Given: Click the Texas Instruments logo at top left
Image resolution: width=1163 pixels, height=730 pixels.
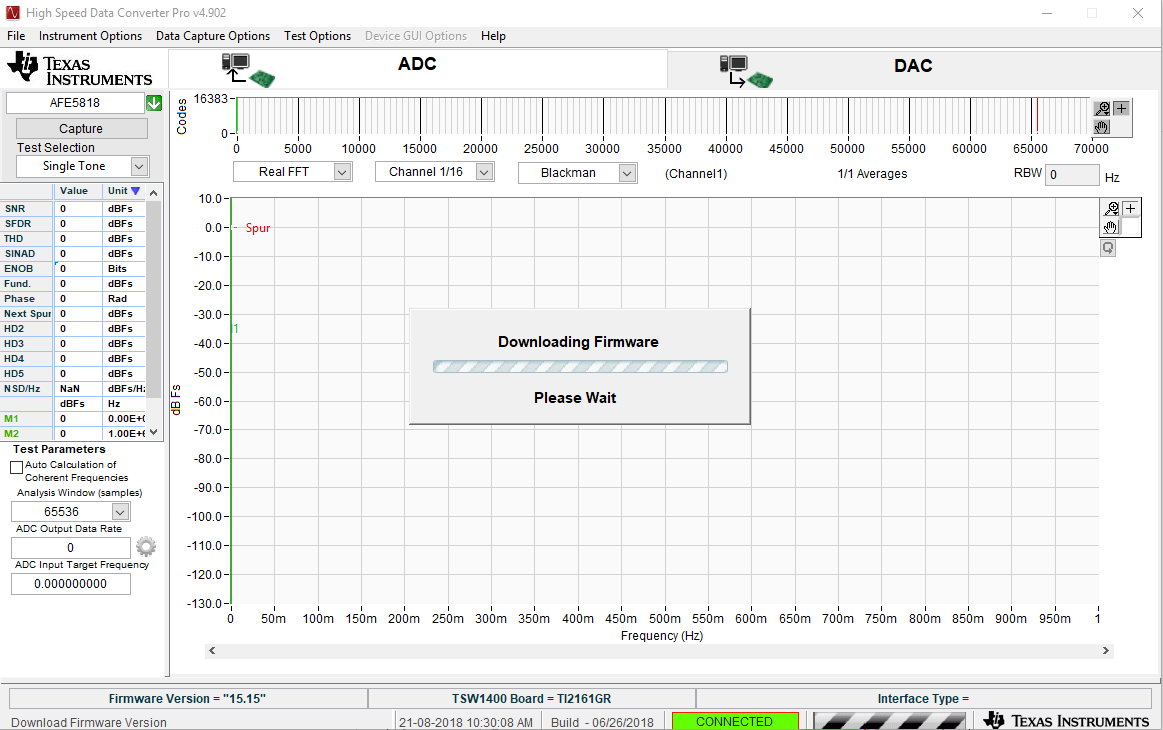Looking at the screenshot, I should tap(79, 69).
